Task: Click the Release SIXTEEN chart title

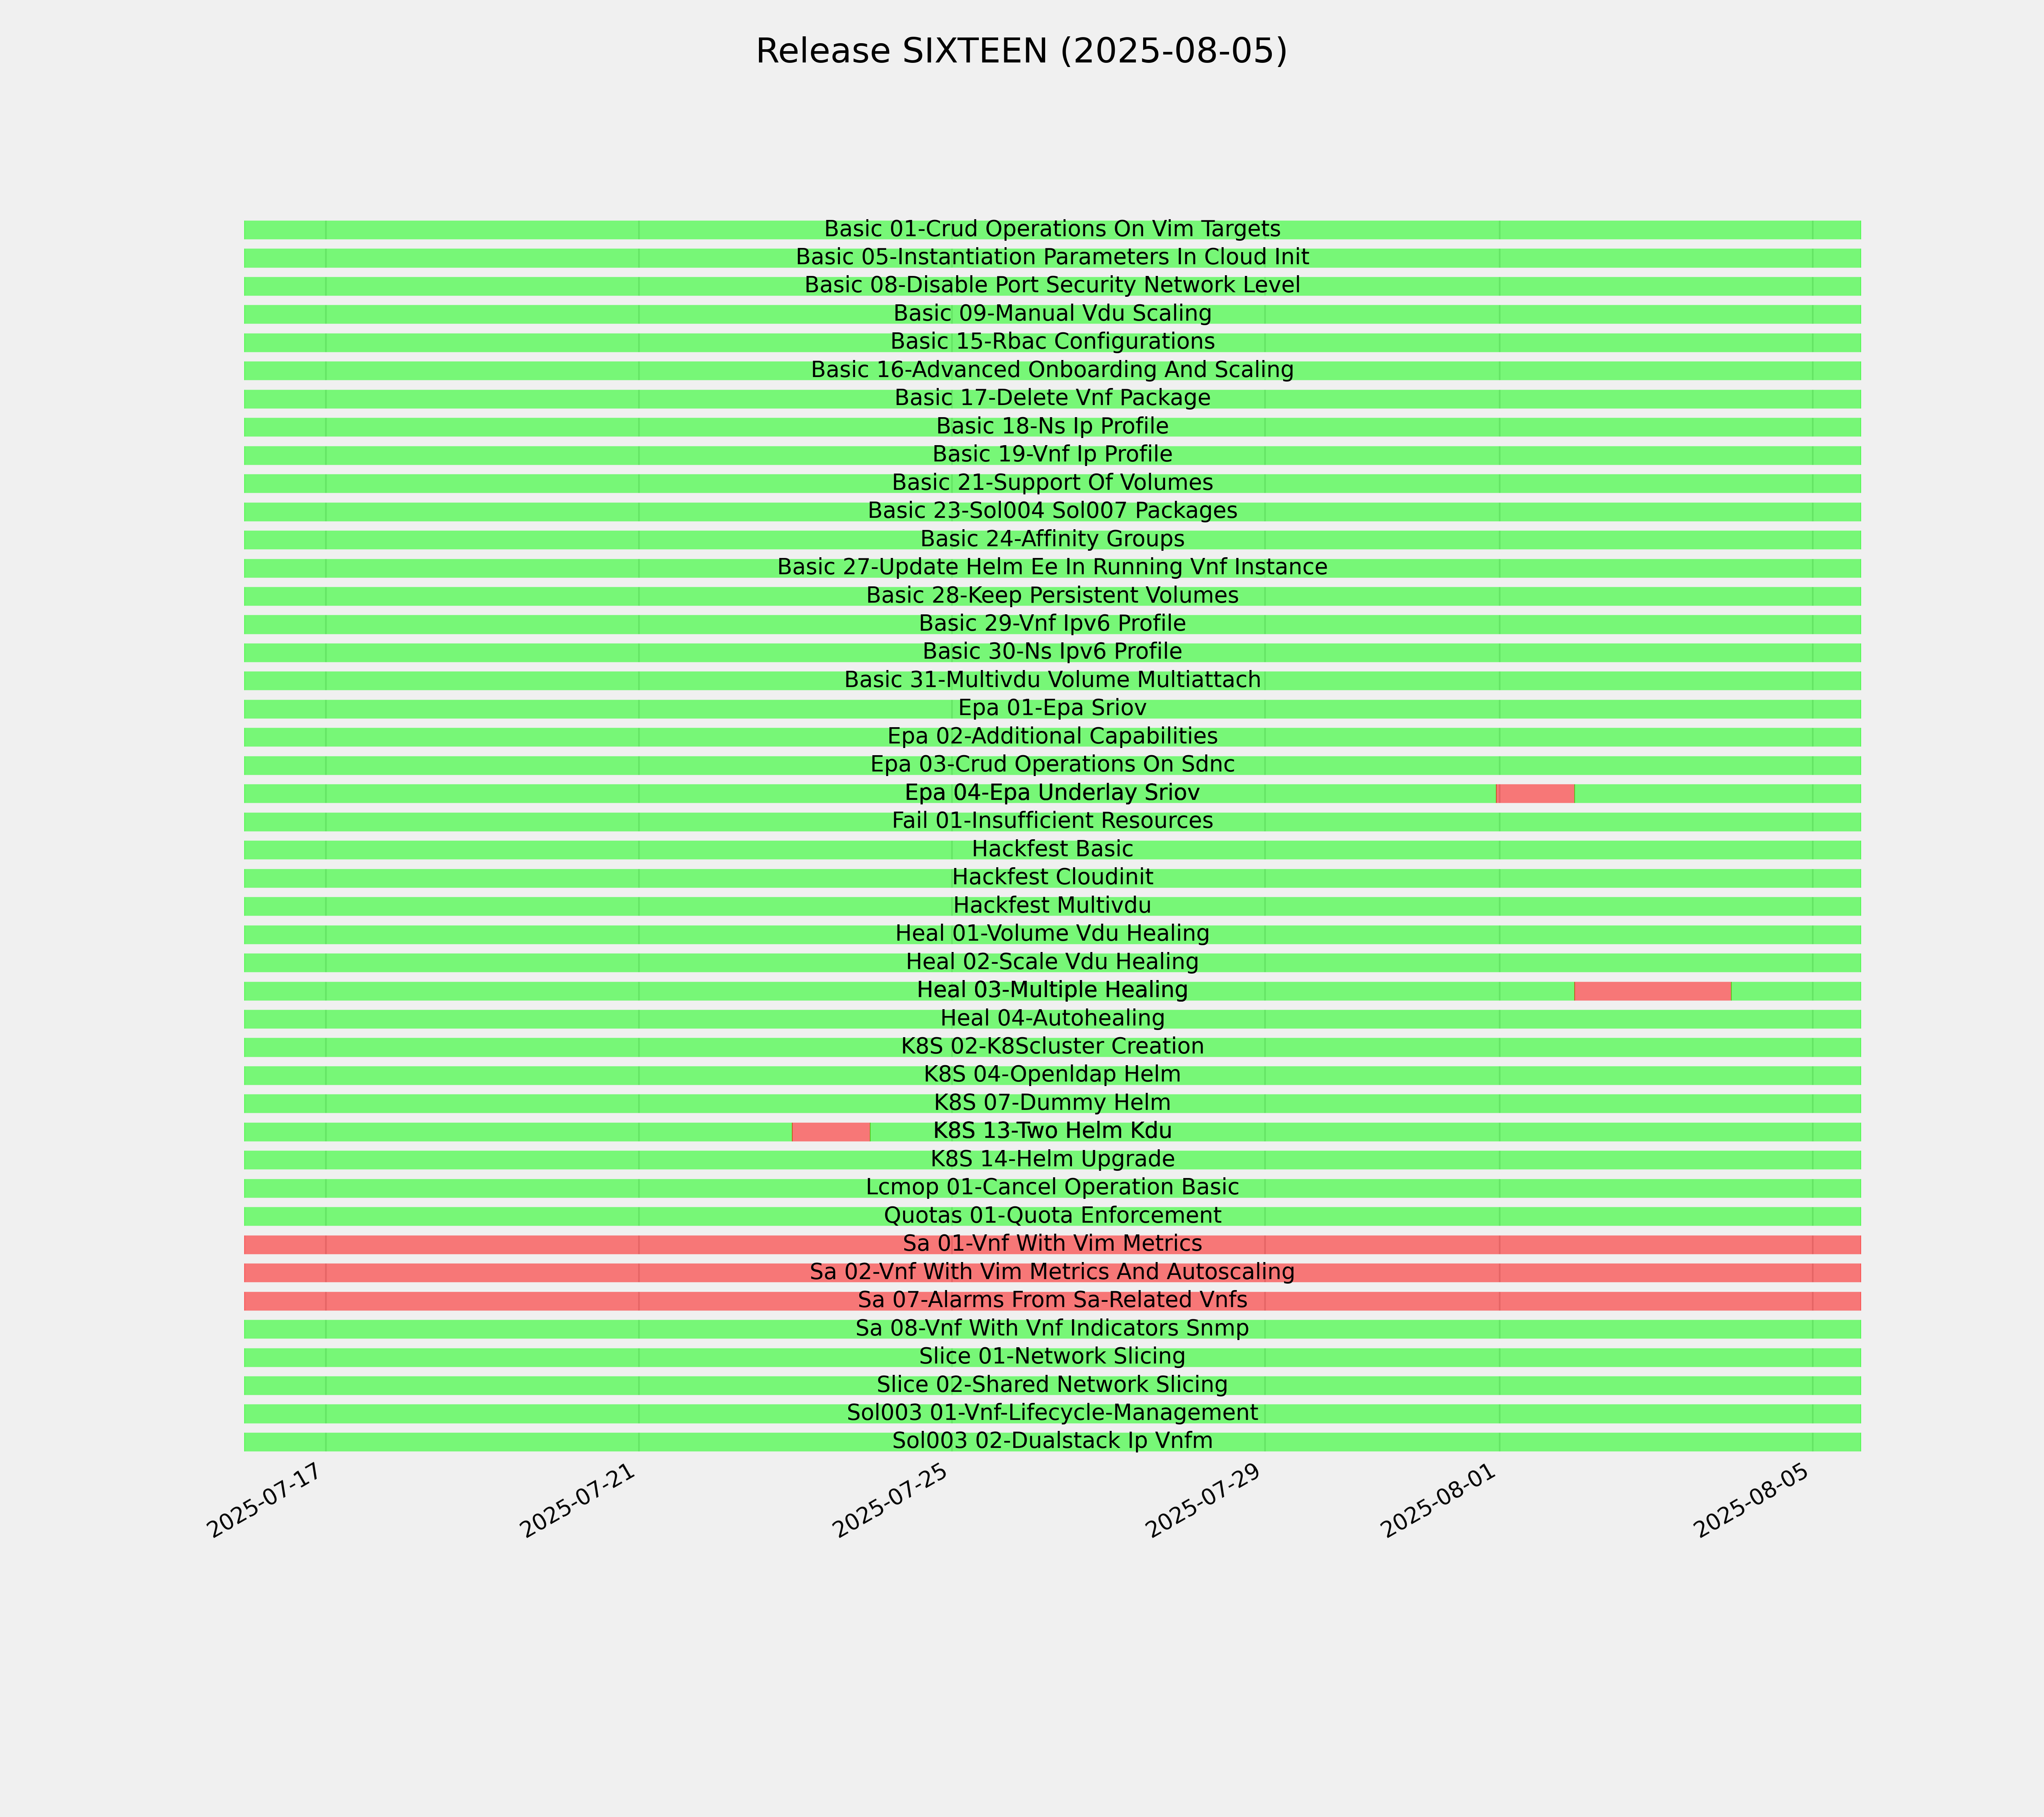Action: [x=1021, y=51]
